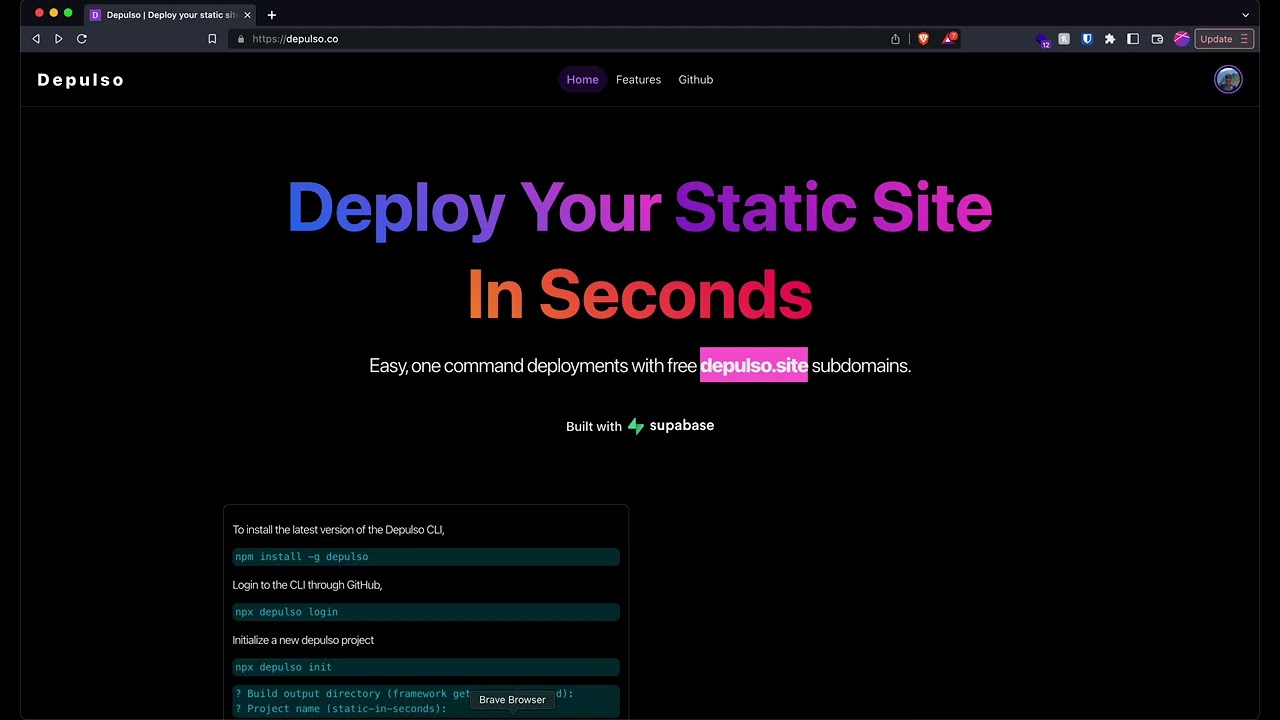The width and height of the screenshot is (1280, 720).
Task: Go back to previous page
Action: pyautogui.click(x=36, y=39)
